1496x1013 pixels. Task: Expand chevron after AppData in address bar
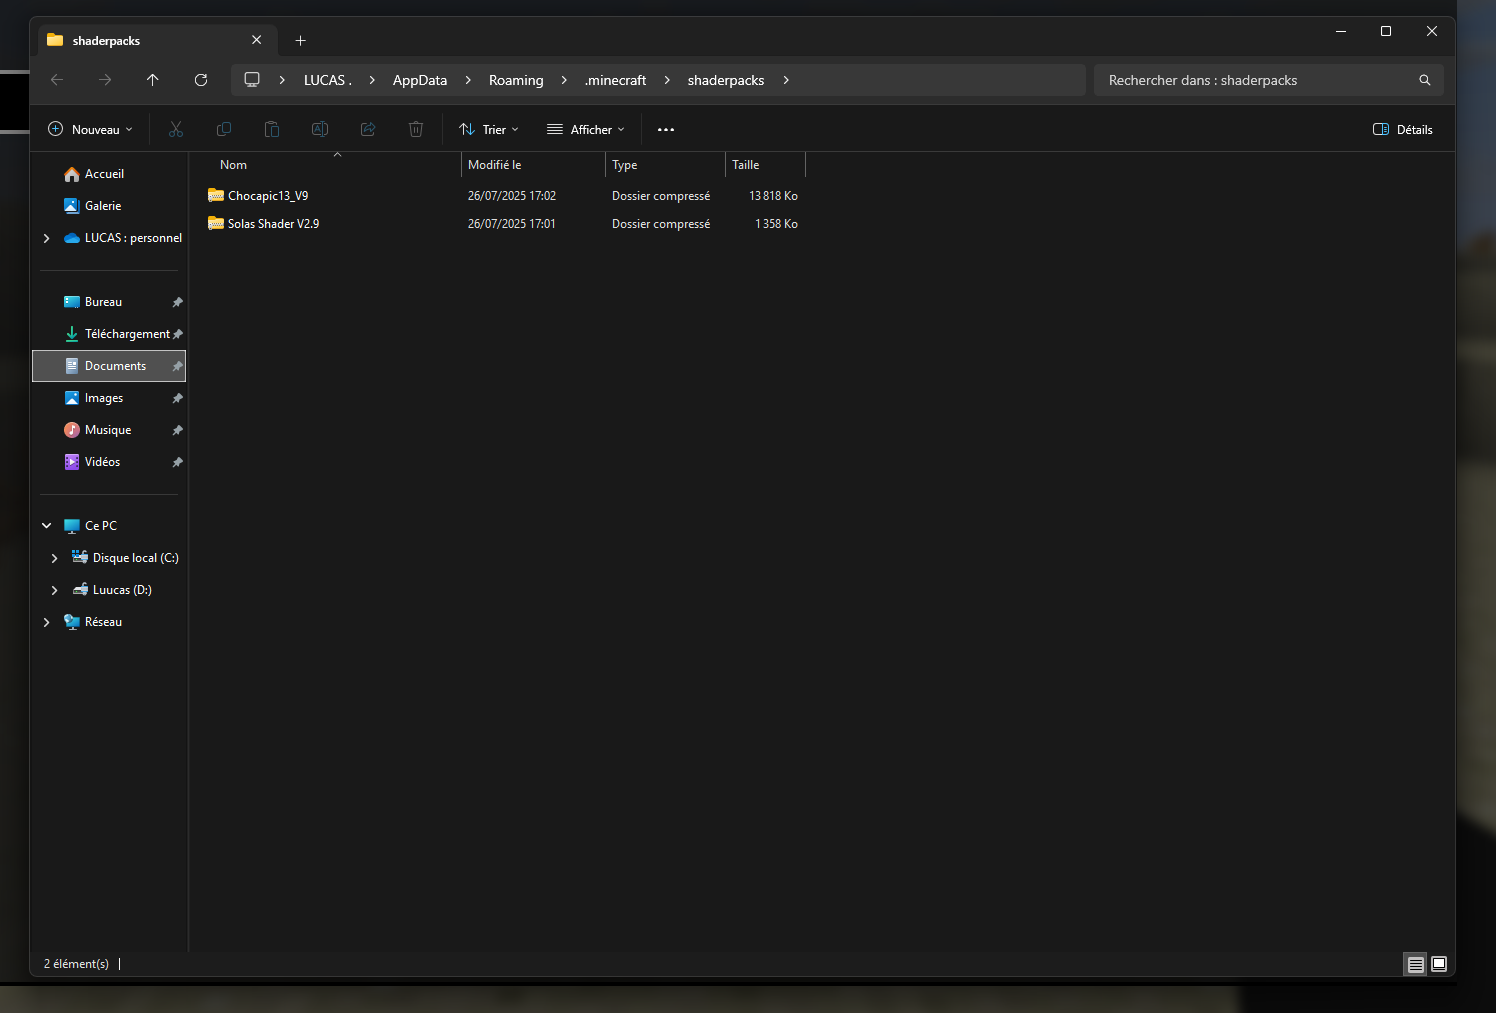pos(467,80)
